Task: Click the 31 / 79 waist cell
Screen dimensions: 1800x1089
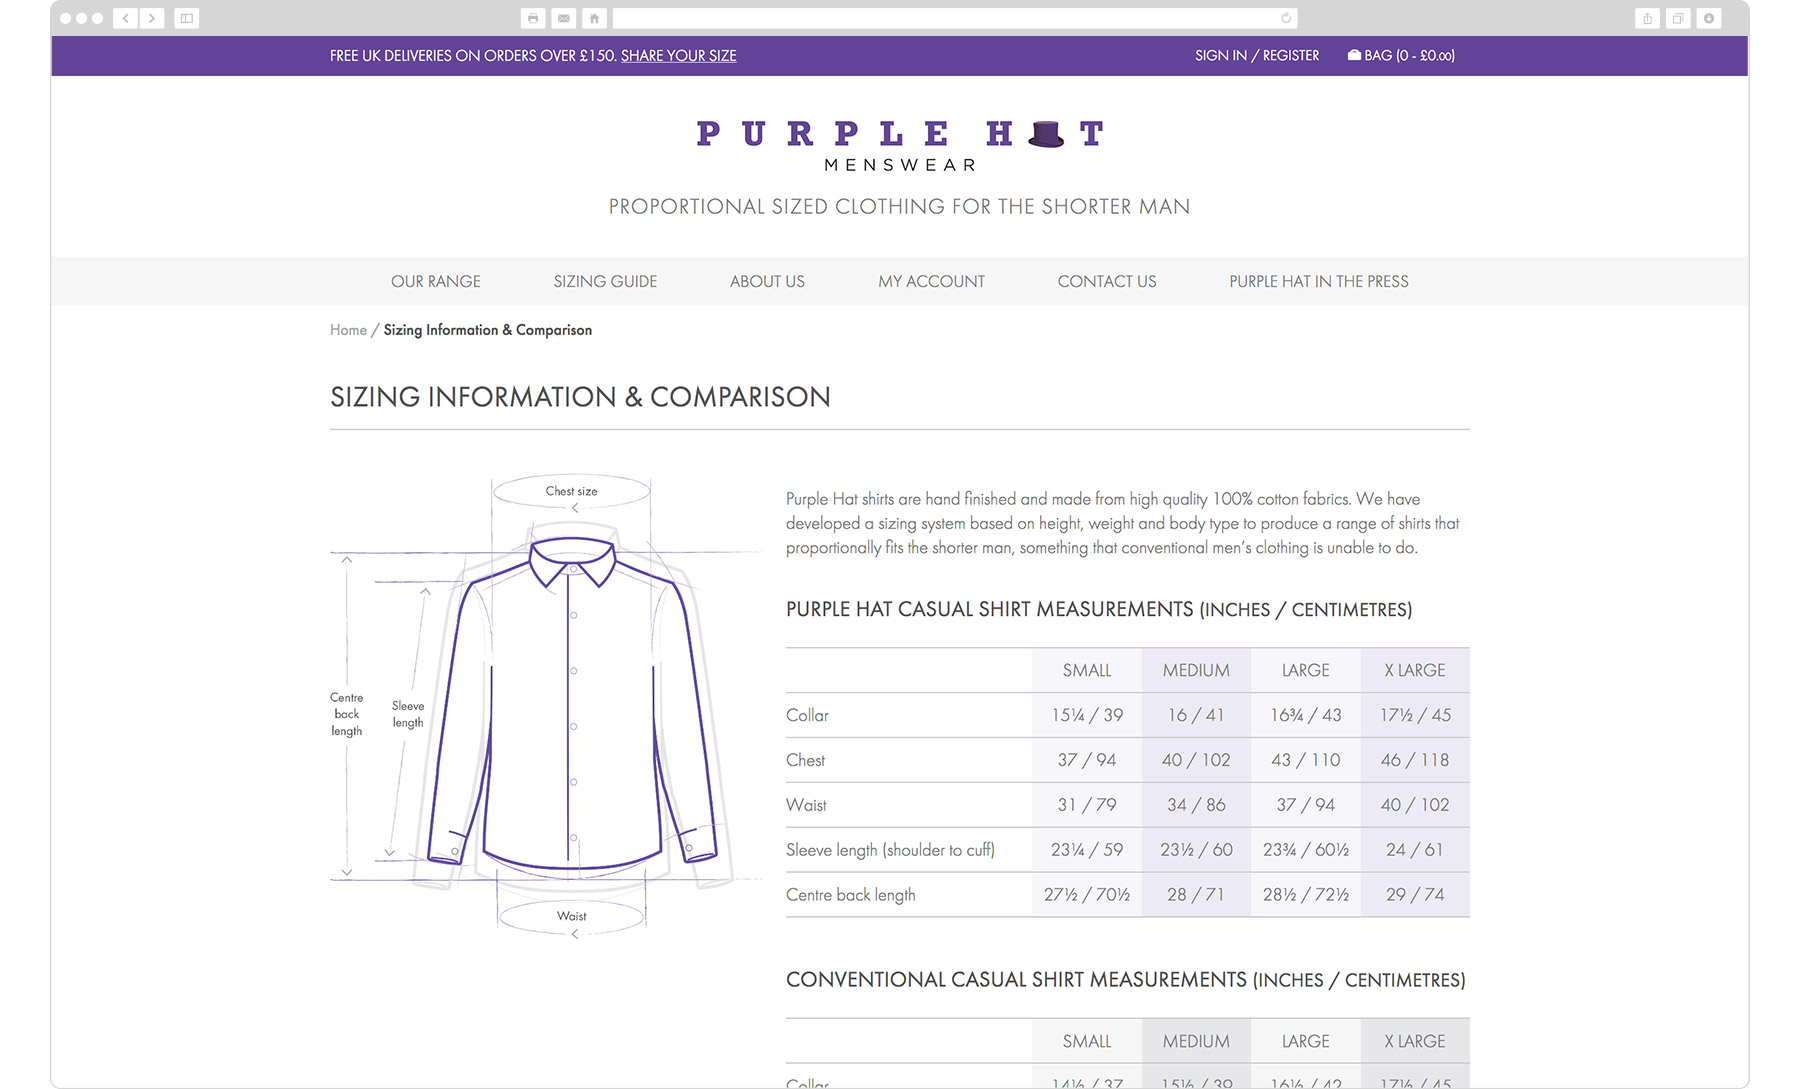Action: tap(1087, 805)
